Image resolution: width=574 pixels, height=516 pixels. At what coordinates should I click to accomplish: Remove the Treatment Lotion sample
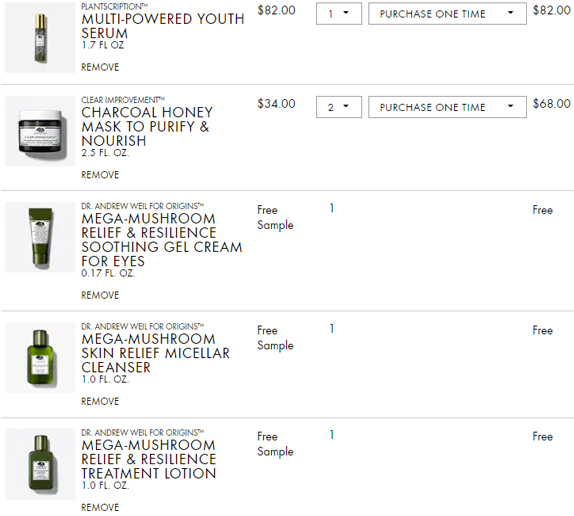pyautogui.click(x=100, y=507)
